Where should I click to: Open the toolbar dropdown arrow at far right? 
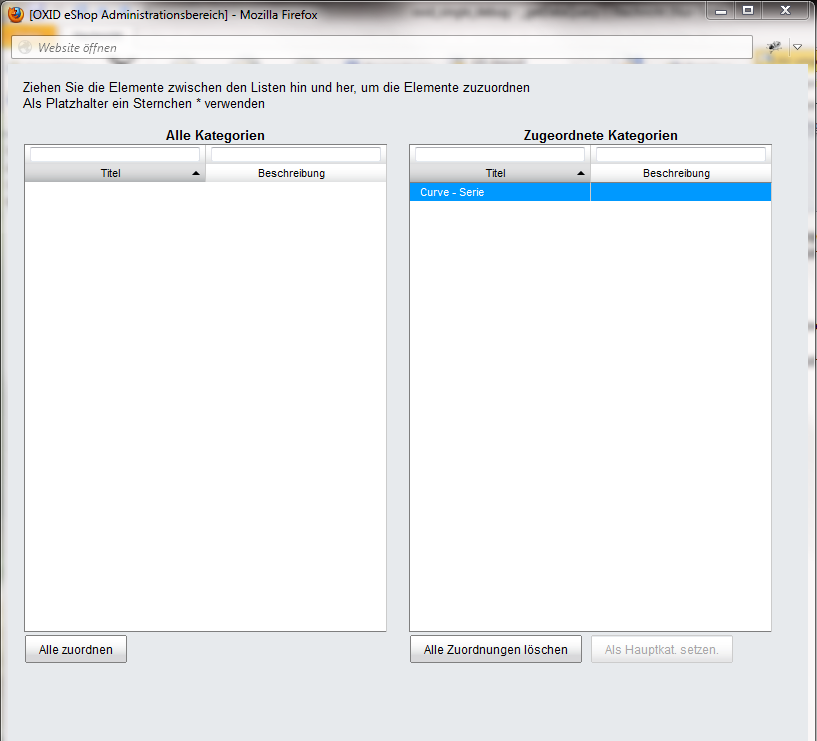pyautogui.click(x=797, y=47)
